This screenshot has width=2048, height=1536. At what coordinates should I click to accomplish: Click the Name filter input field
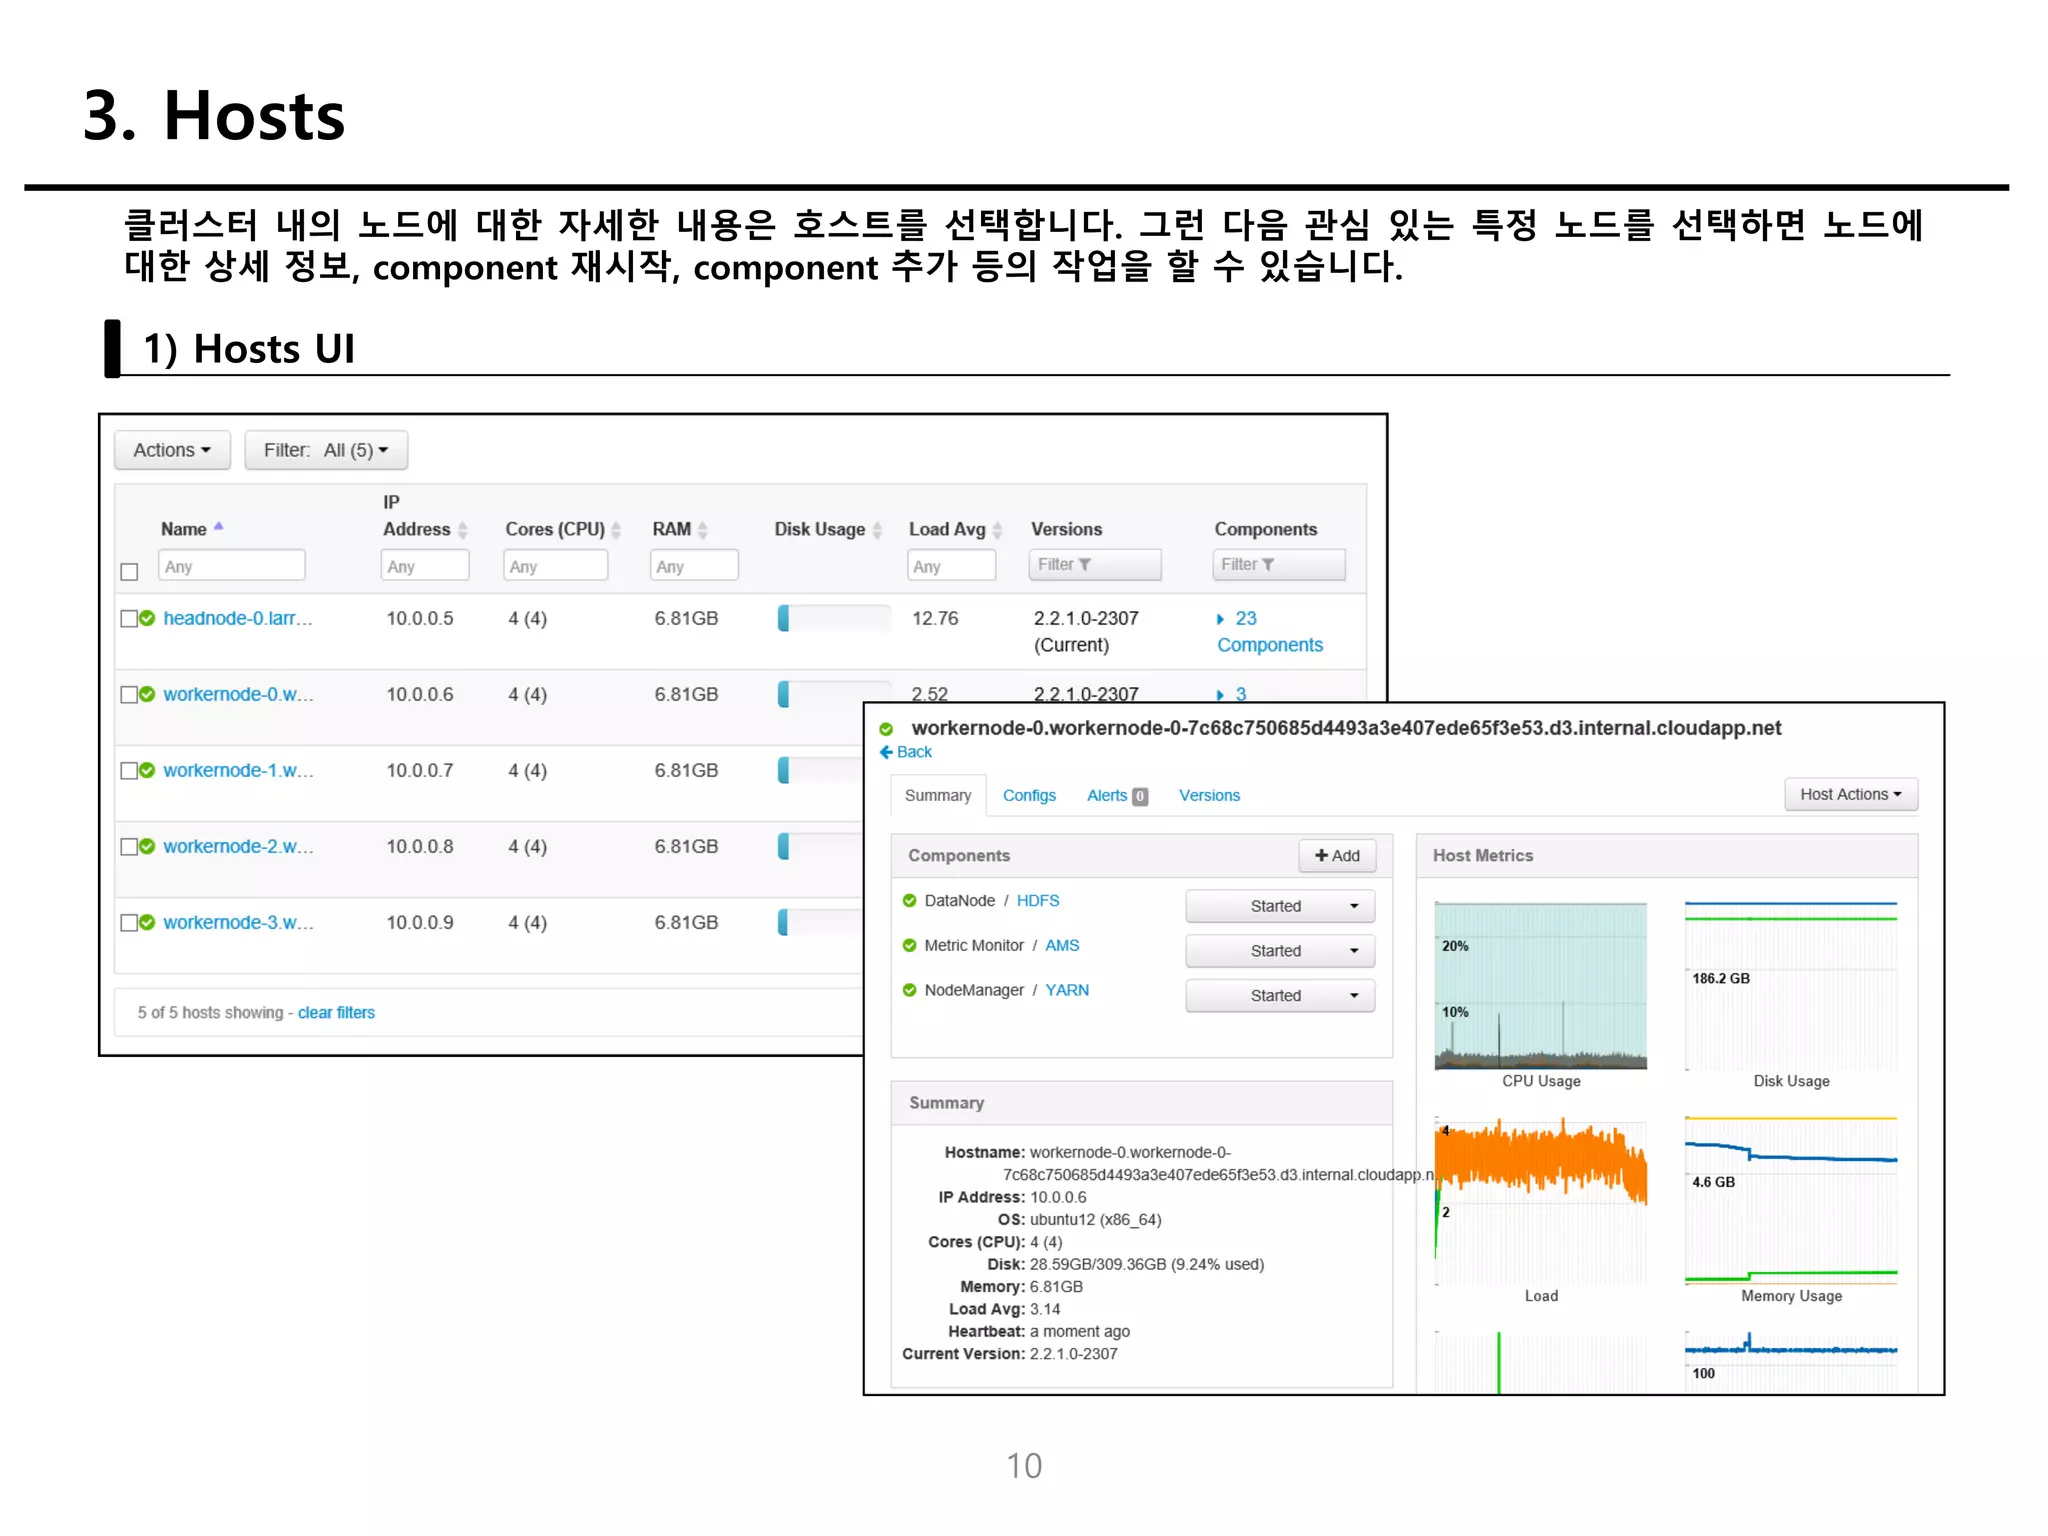(231, 566)
